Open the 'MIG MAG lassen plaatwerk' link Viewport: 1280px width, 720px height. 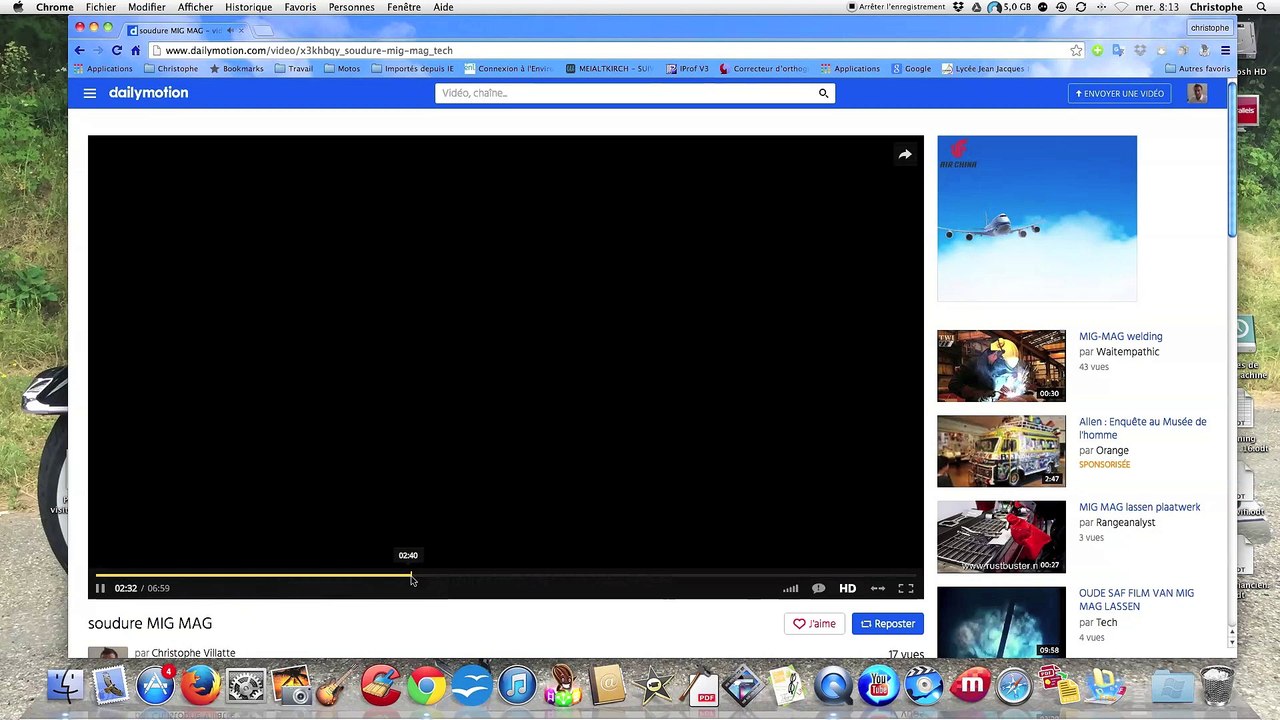[x=1139, y=507]
